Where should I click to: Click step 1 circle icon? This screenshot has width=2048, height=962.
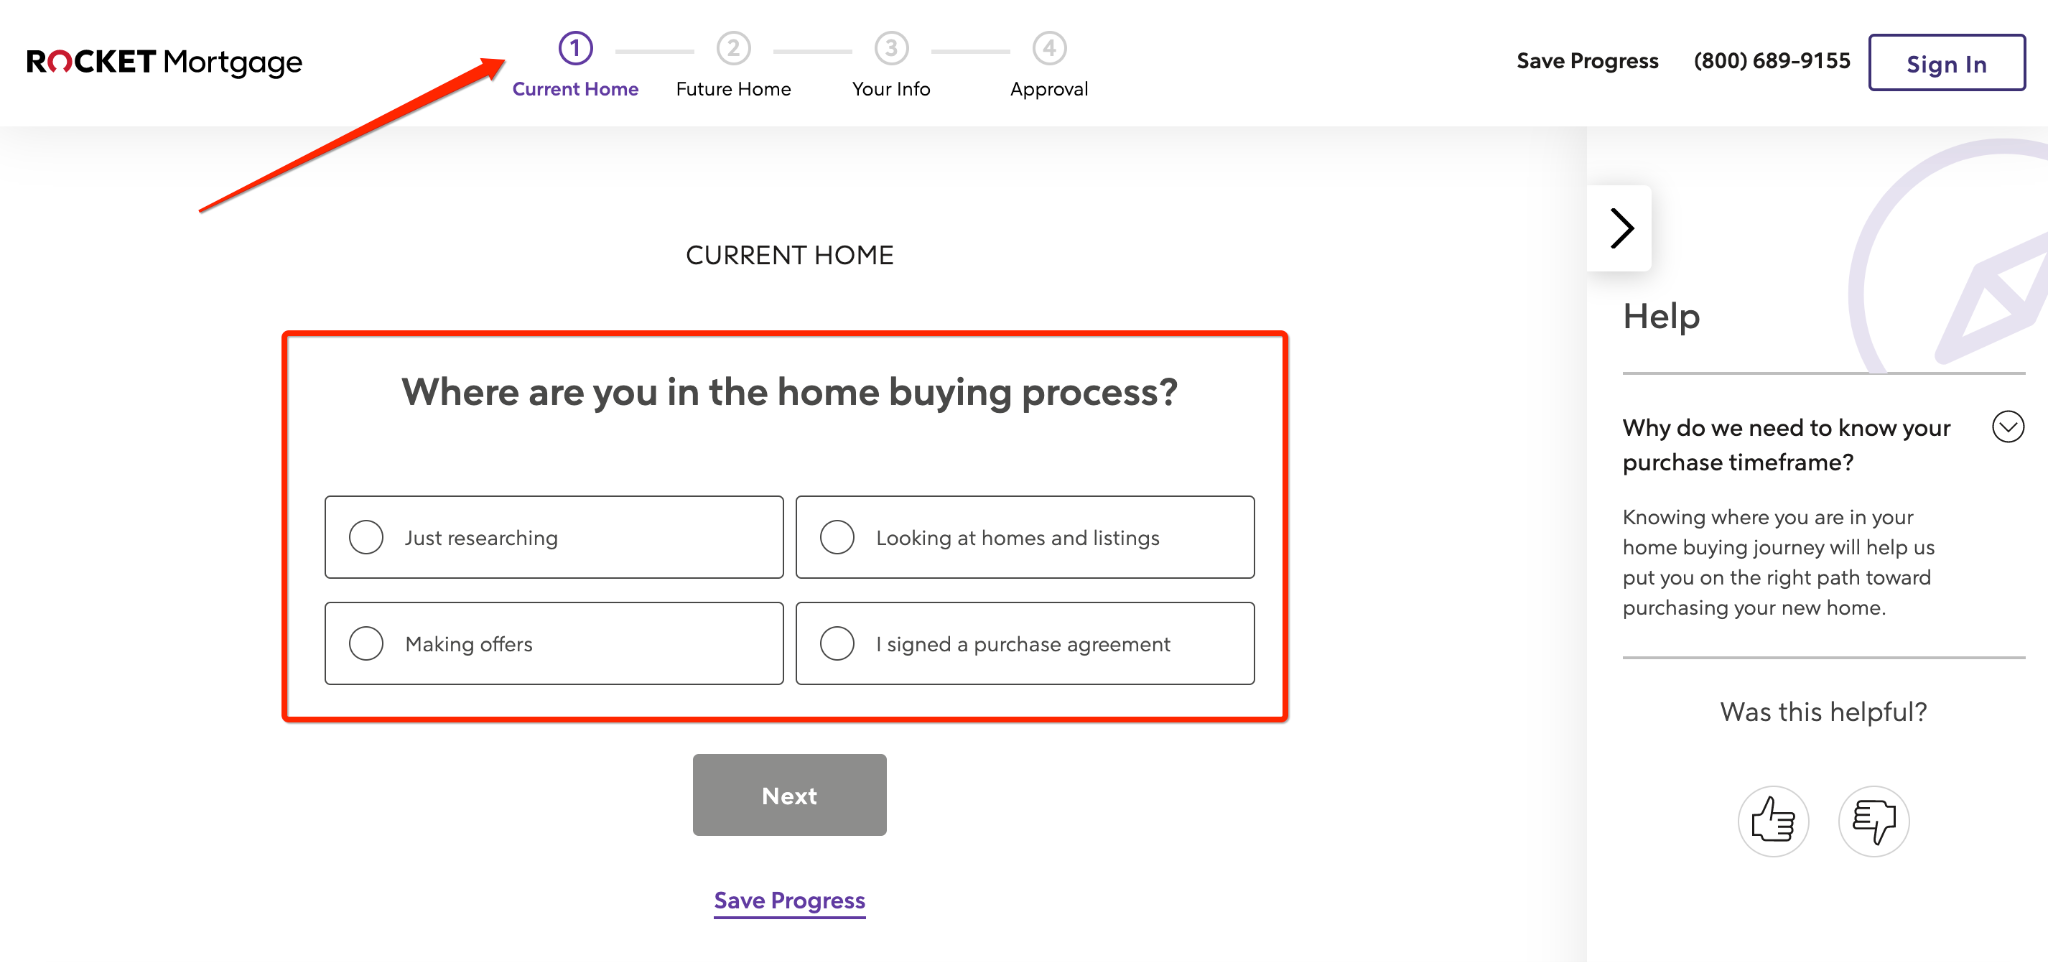[575, 48]
